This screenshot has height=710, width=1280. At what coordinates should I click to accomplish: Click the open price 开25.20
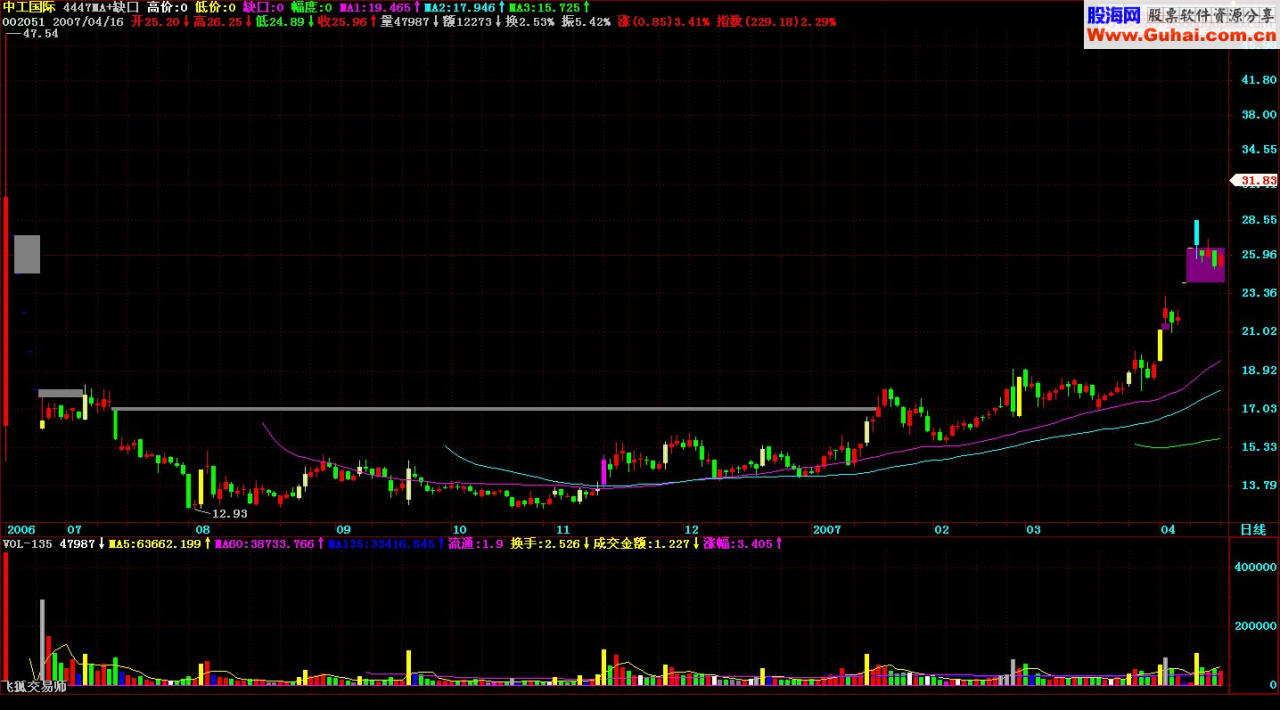pos(156,21)
